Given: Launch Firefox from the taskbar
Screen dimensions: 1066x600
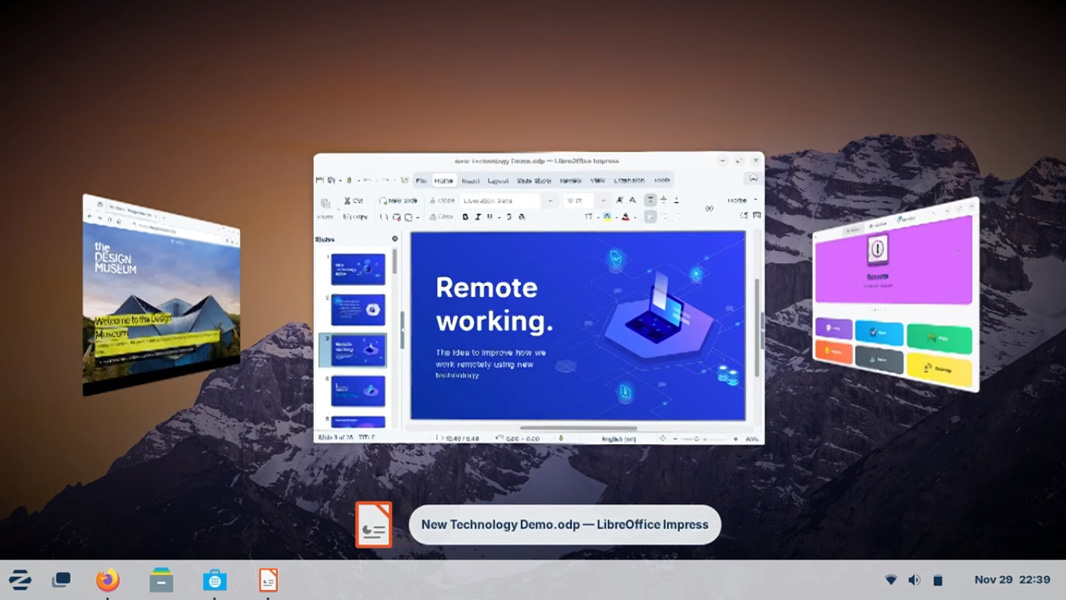Looking at the screenshot, I should click(108, 580).
